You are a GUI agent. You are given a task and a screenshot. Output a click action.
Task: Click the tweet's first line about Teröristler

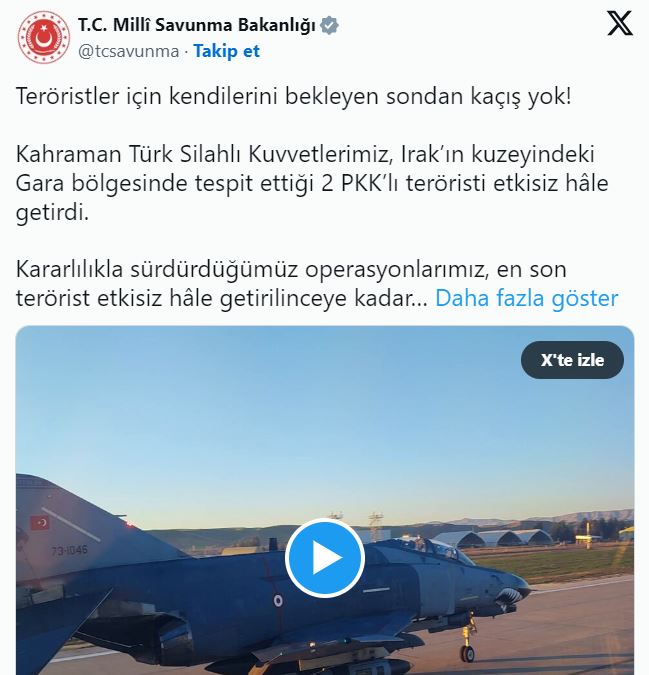coord(294,96)
